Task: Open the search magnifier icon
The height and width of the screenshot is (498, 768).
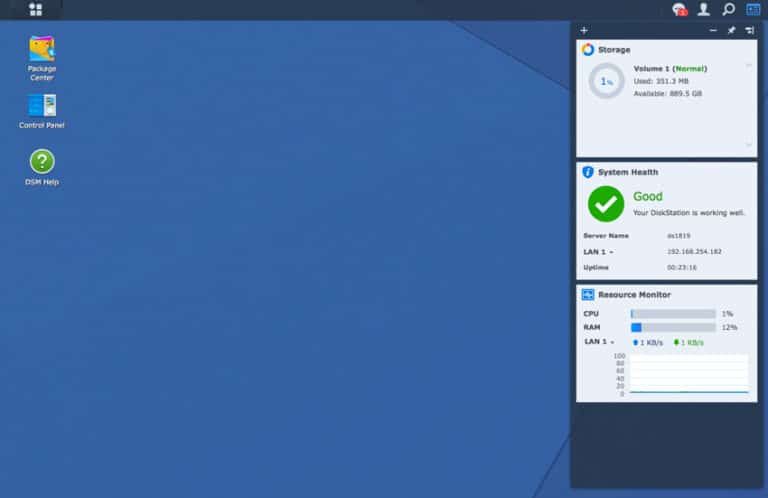Action: coord(728,9)
